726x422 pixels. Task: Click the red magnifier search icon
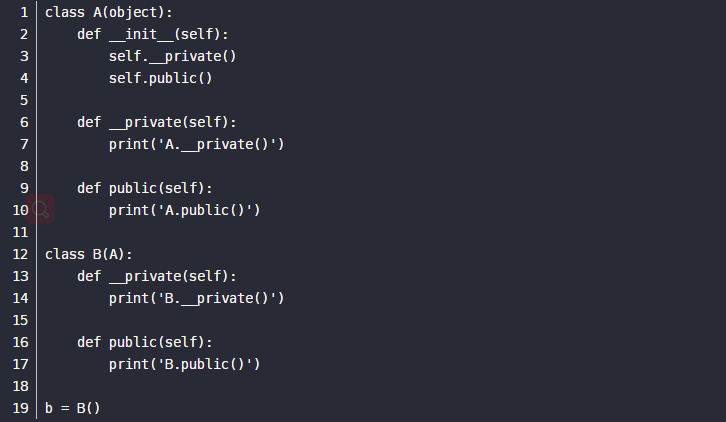click(x=41, y=210)
